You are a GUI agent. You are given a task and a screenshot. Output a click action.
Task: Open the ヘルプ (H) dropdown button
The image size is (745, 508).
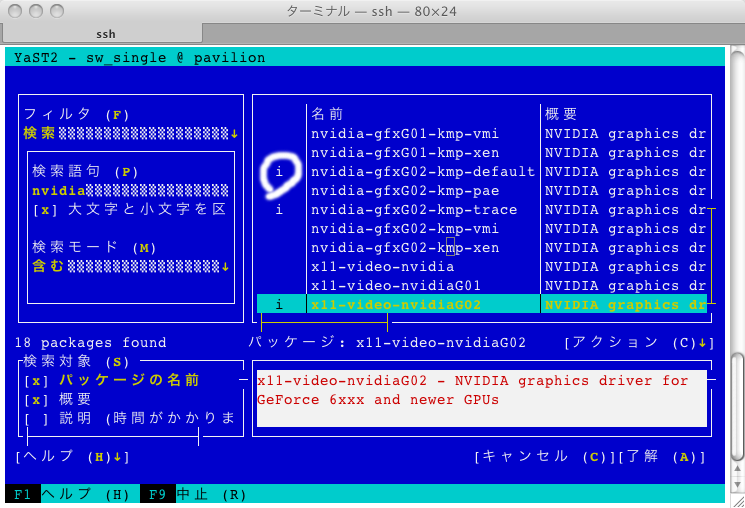[72, 456]
